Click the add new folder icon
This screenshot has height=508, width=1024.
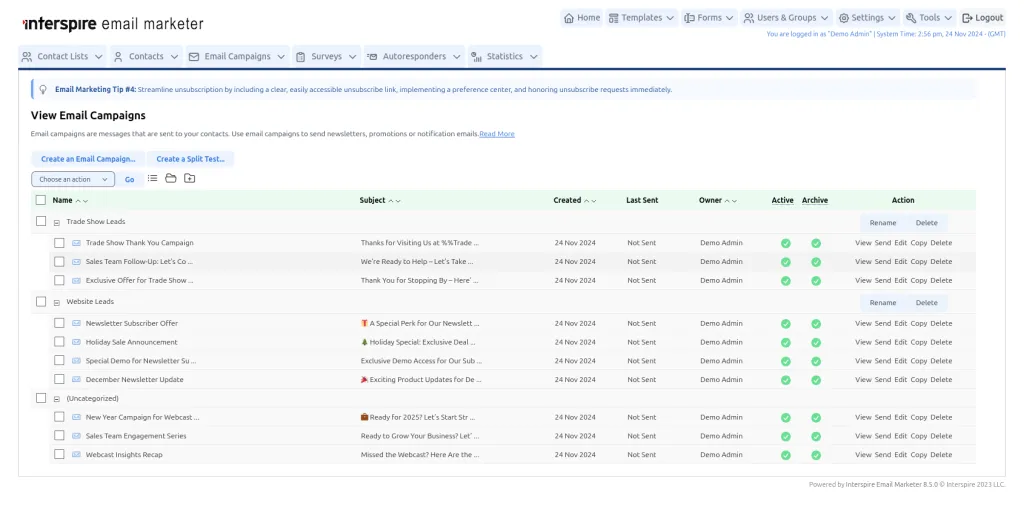point(189,178)
